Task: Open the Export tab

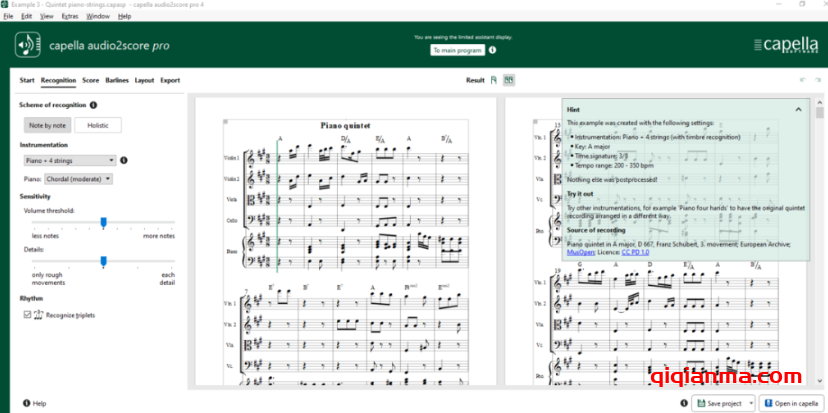Action: click(170, 80)
